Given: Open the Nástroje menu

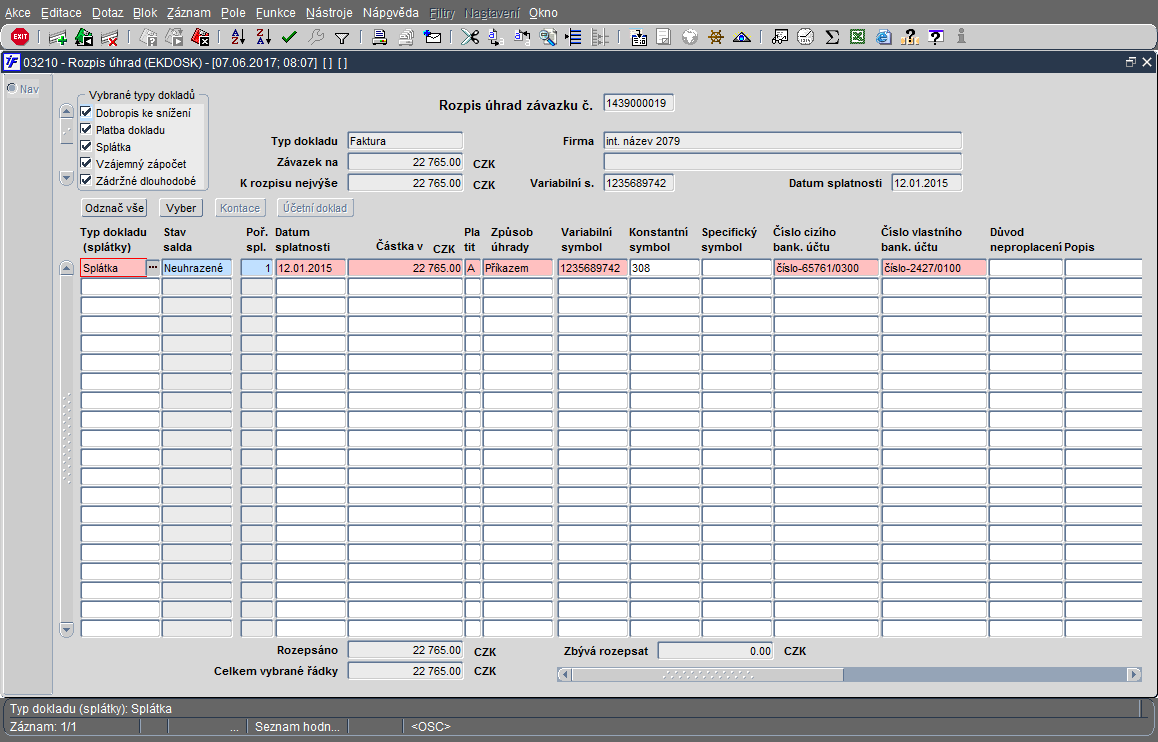Looking at the screenshot, I should (x=329, y=13).
